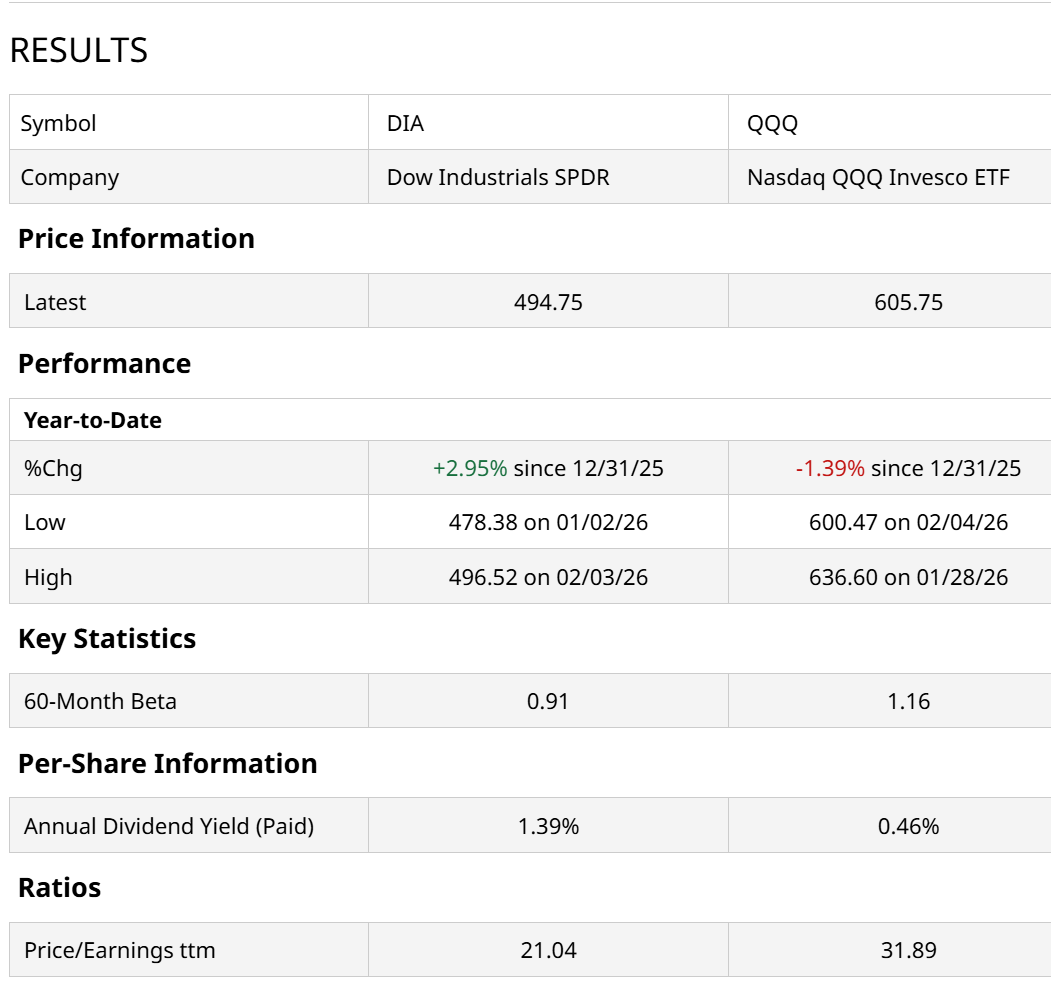Image resolution: width=1051 pixels, height=994 pixels.
Task: Select the Dow Industrials SPDR company name
Action: tap(498, 177)
